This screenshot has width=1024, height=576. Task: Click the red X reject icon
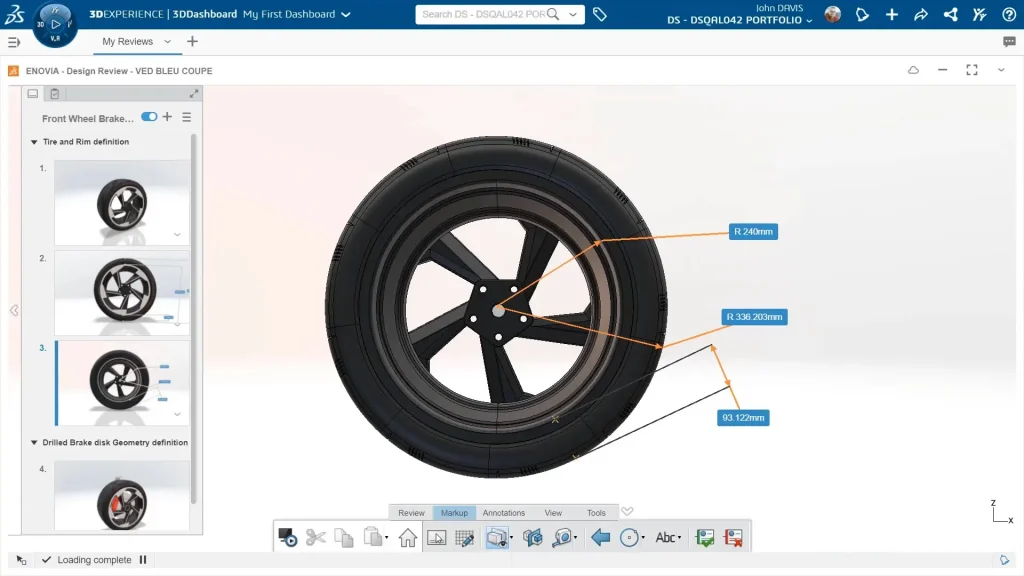(x=733, y=538)
